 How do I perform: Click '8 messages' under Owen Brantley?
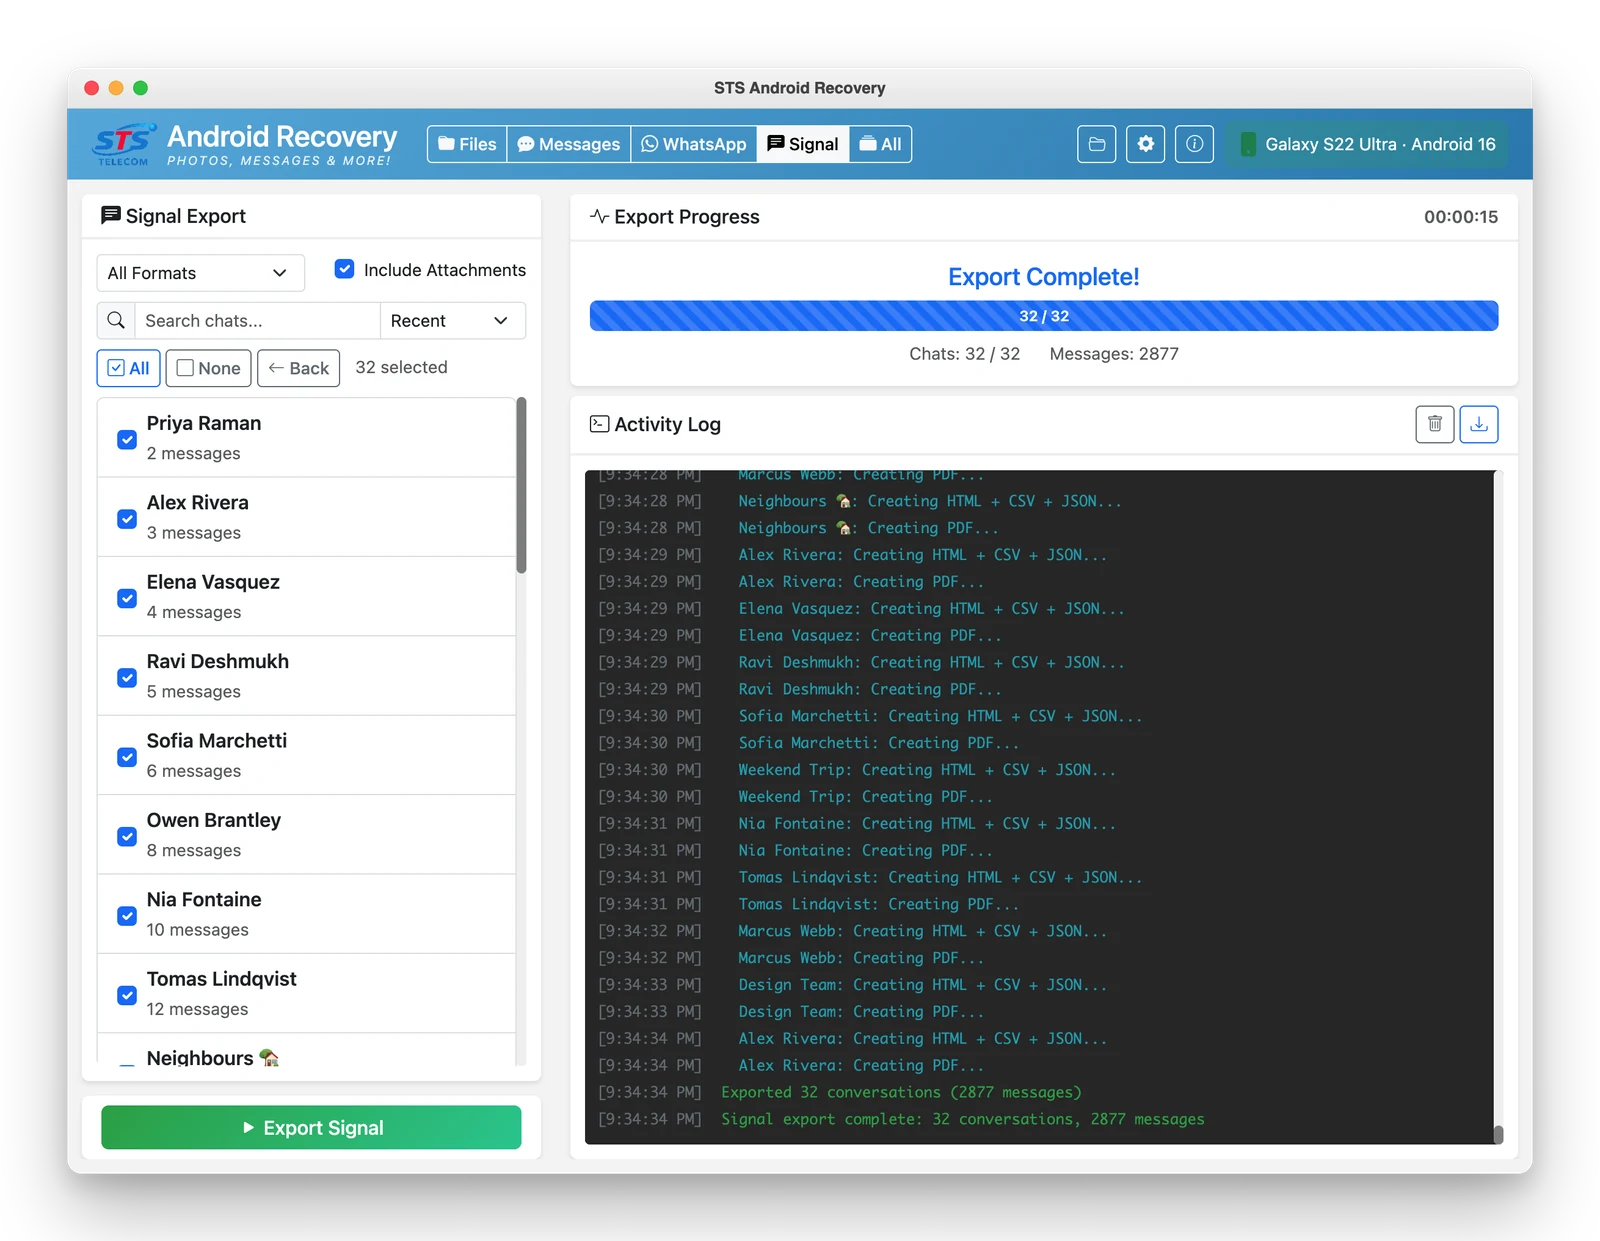194,850
